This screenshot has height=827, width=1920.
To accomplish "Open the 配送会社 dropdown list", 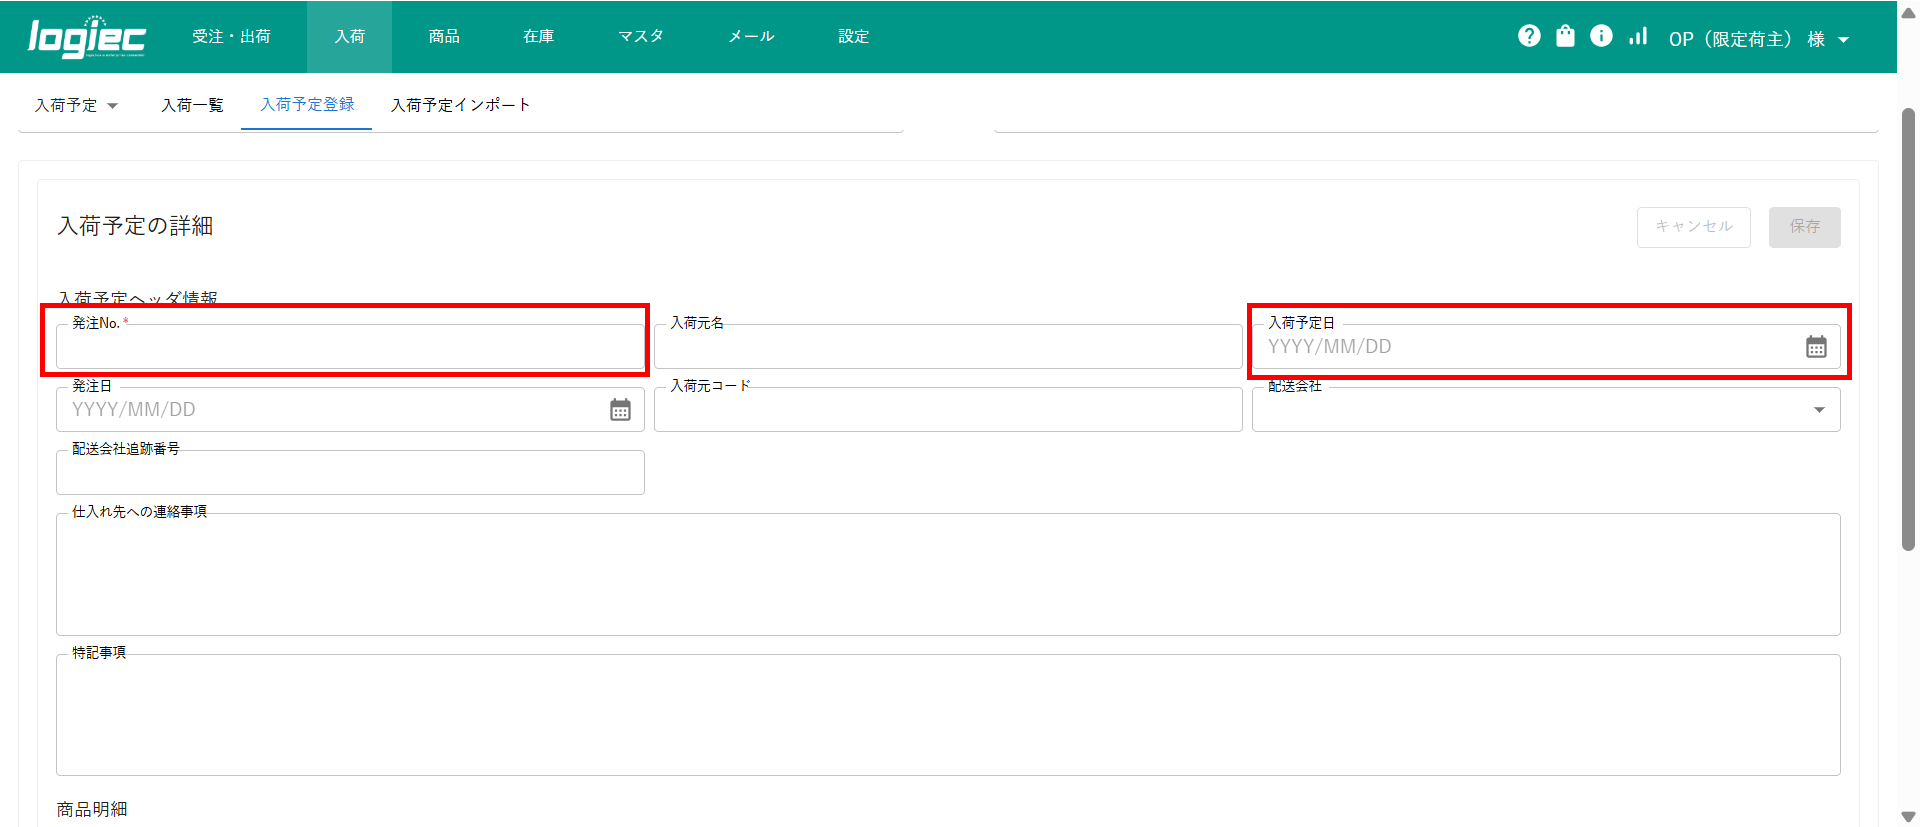I will coord(1818,410).
